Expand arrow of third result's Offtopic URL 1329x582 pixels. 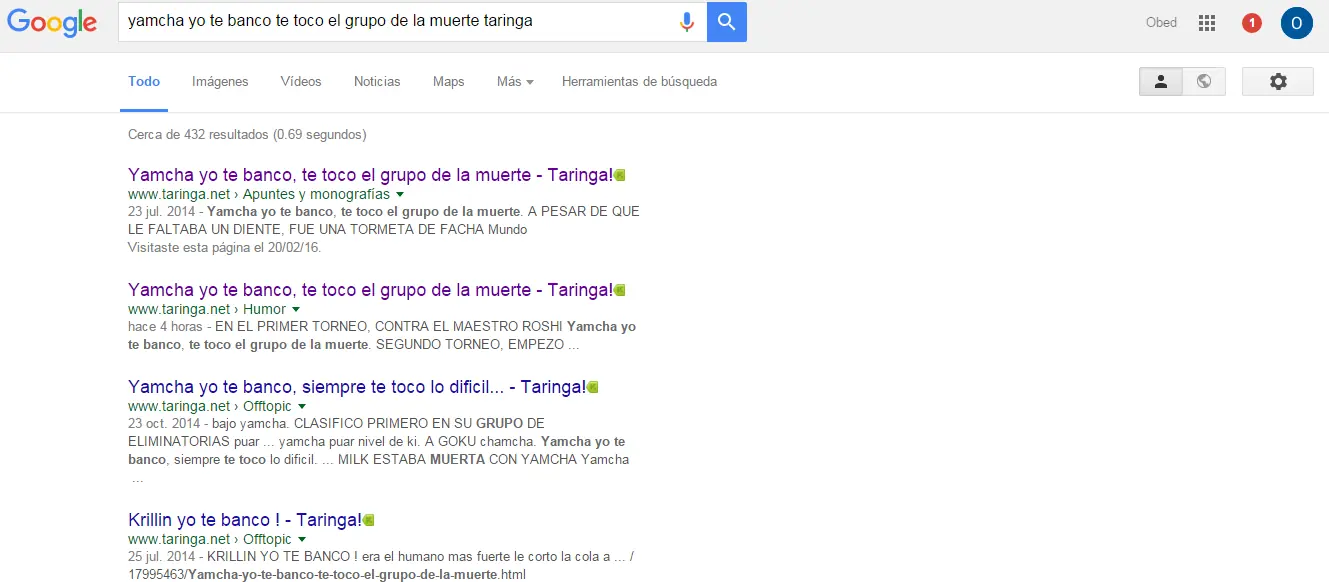302,407
